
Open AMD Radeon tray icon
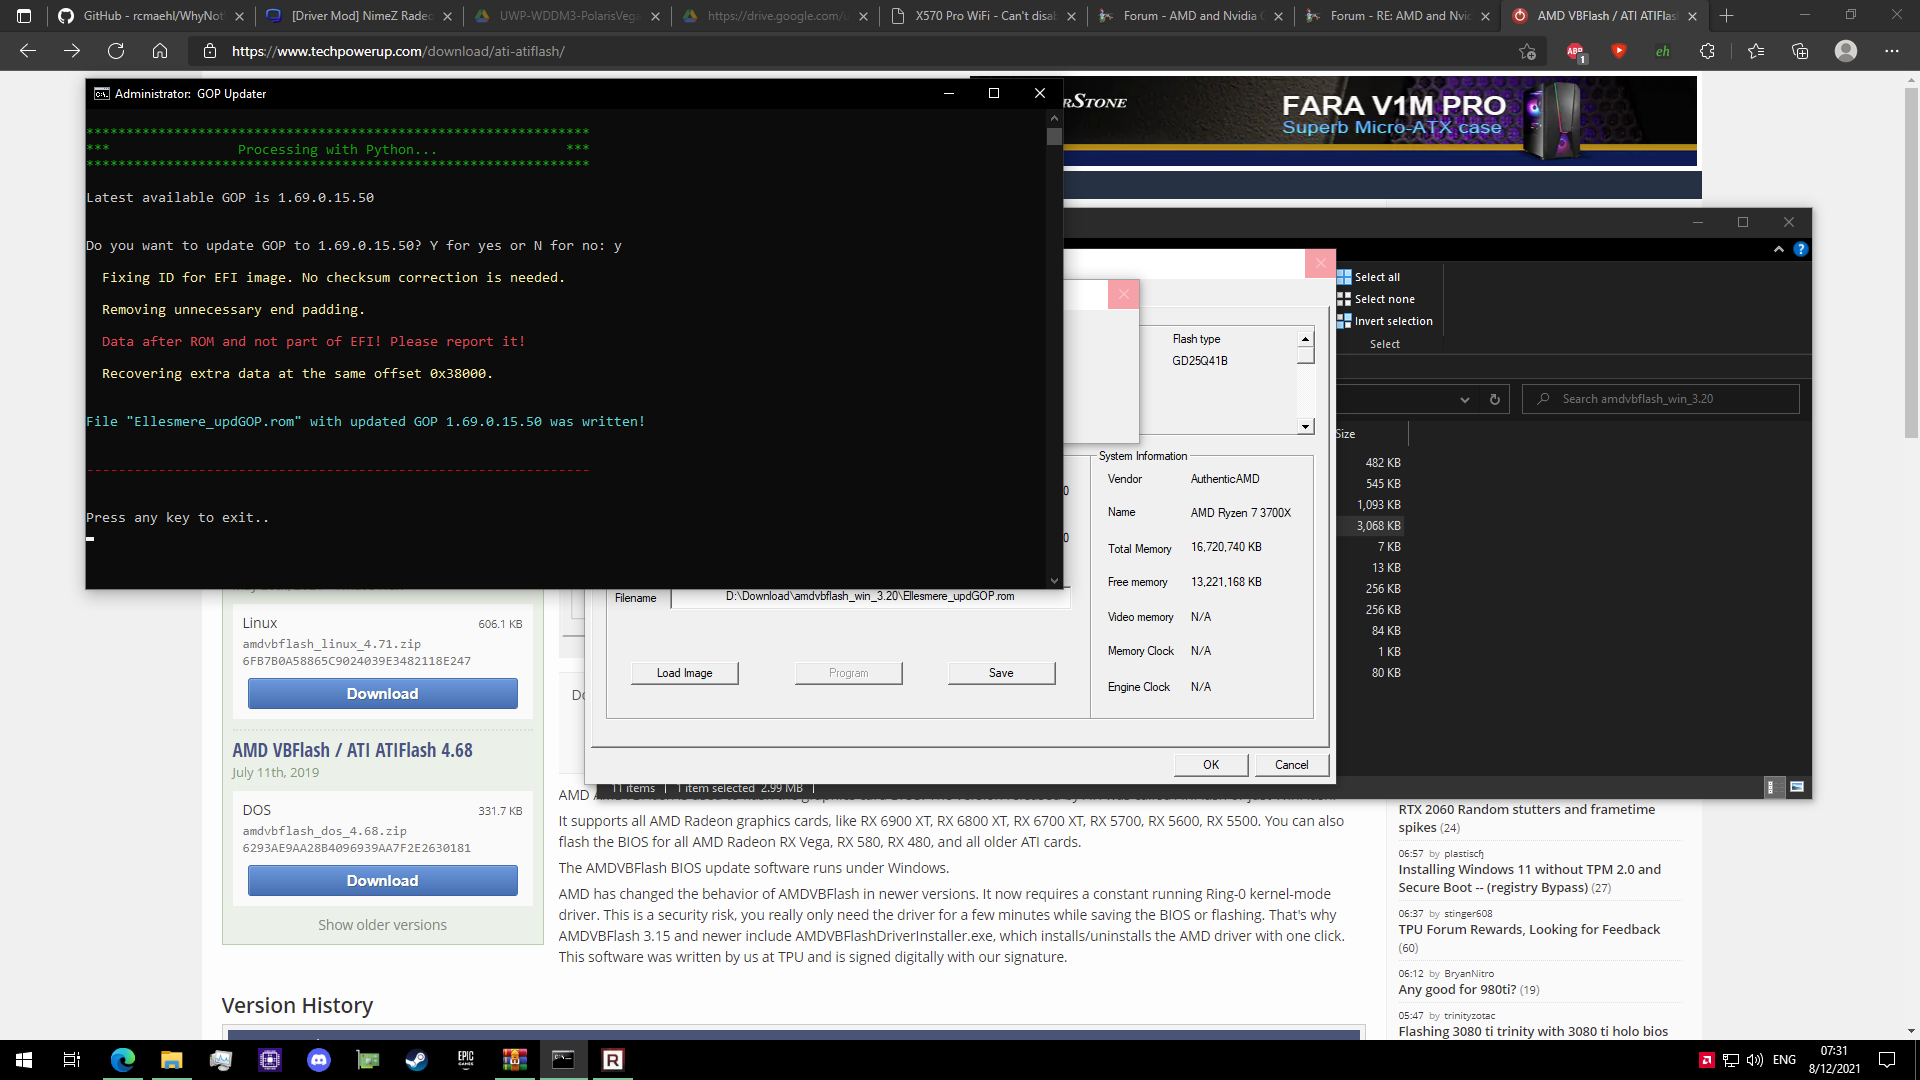(x=1707, y=1060)
